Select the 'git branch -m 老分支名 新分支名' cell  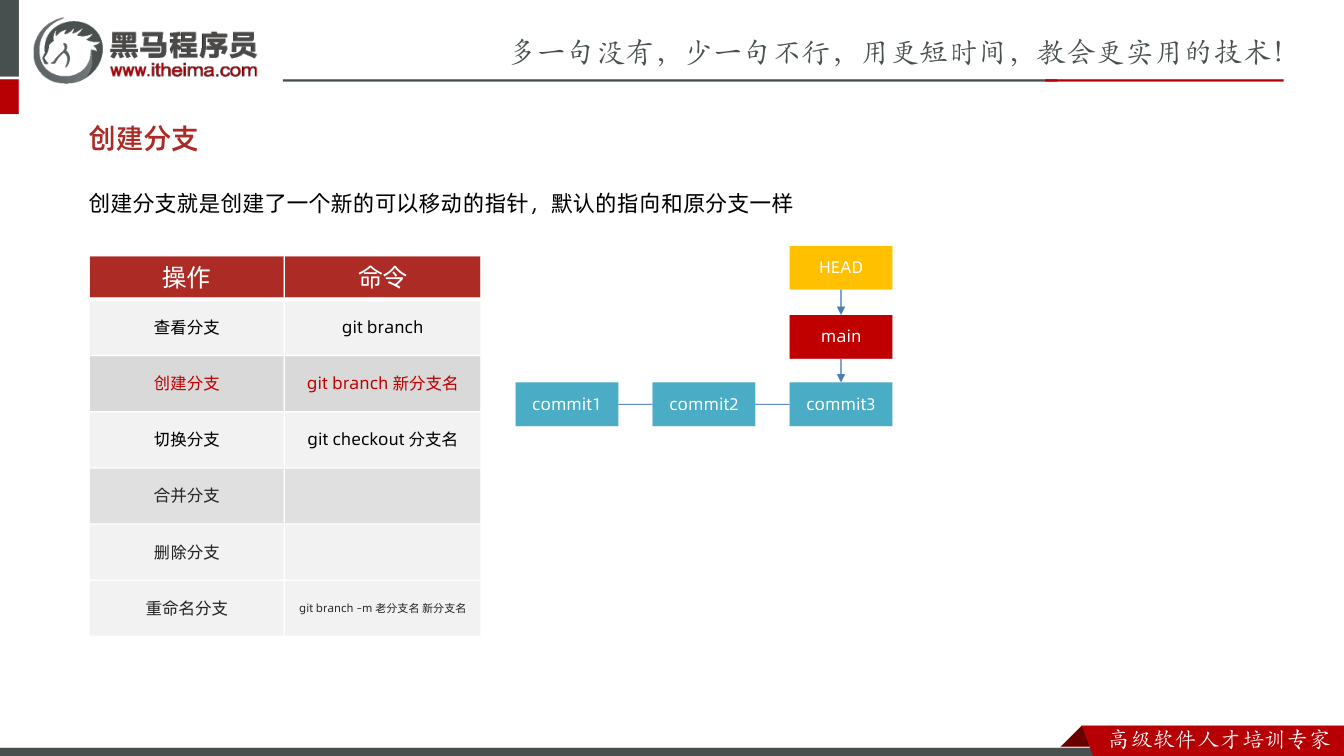pos(382,608)
